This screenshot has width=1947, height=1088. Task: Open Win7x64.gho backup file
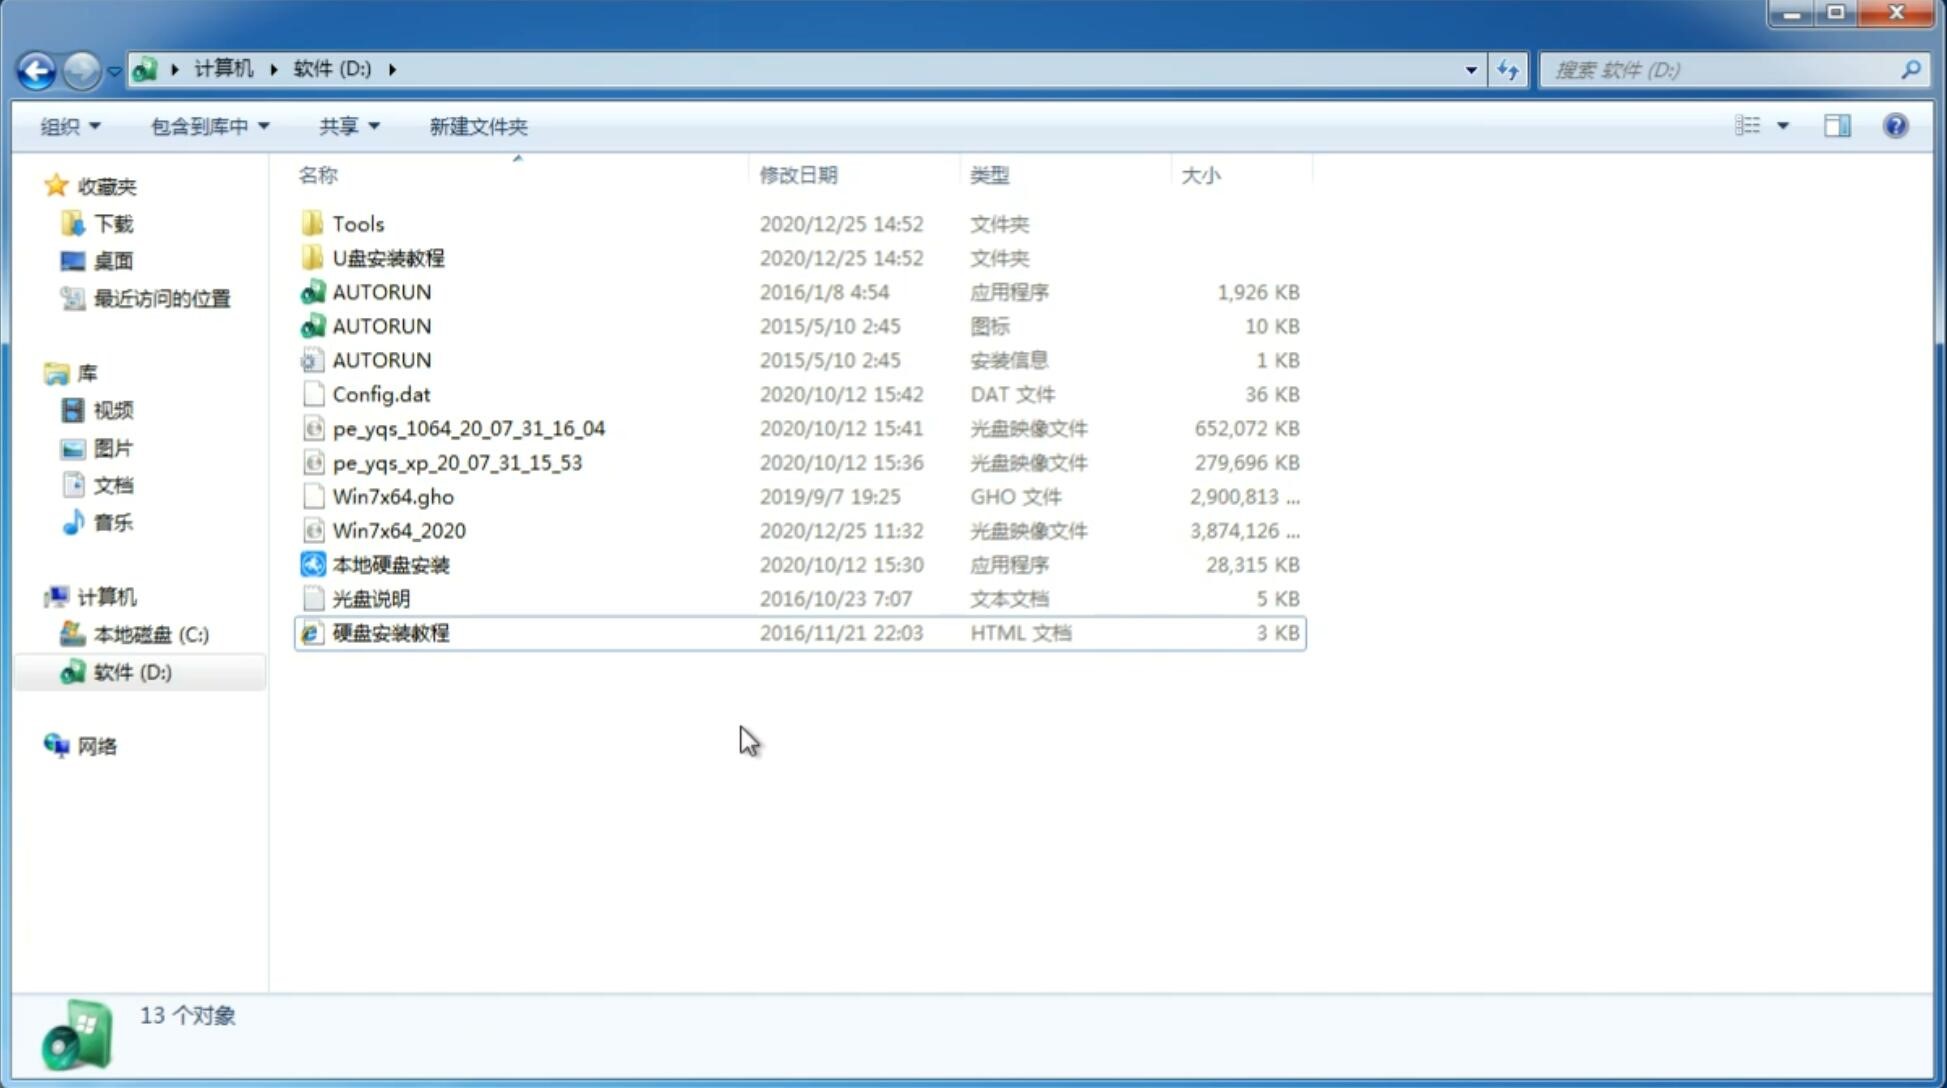393,496
